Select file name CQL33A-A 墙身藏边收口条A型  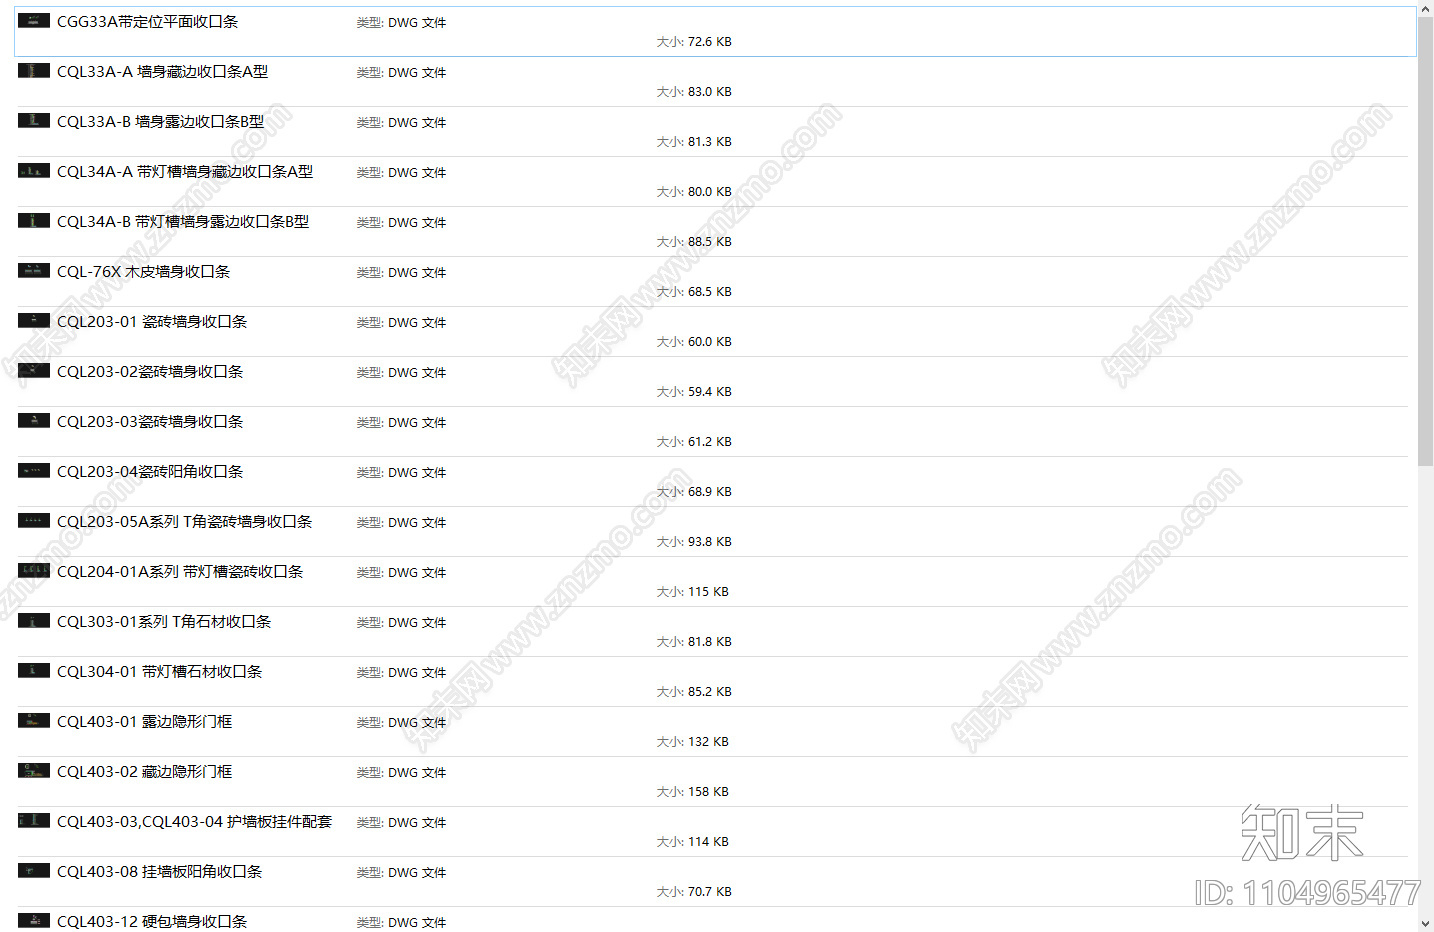click(163, 72)
